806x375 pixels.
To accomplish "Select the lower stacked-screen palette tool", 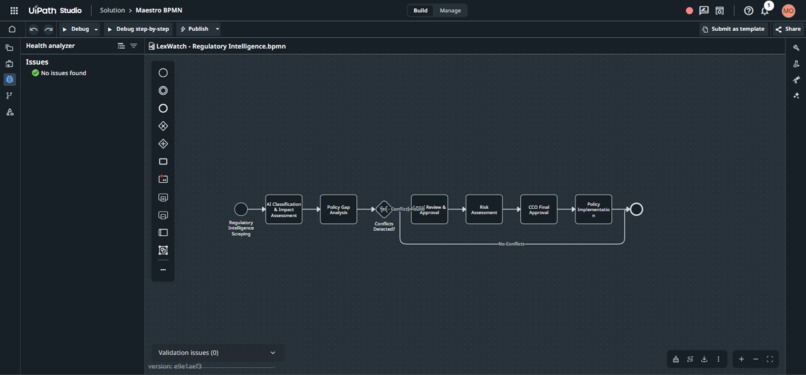I will (163, 215).
